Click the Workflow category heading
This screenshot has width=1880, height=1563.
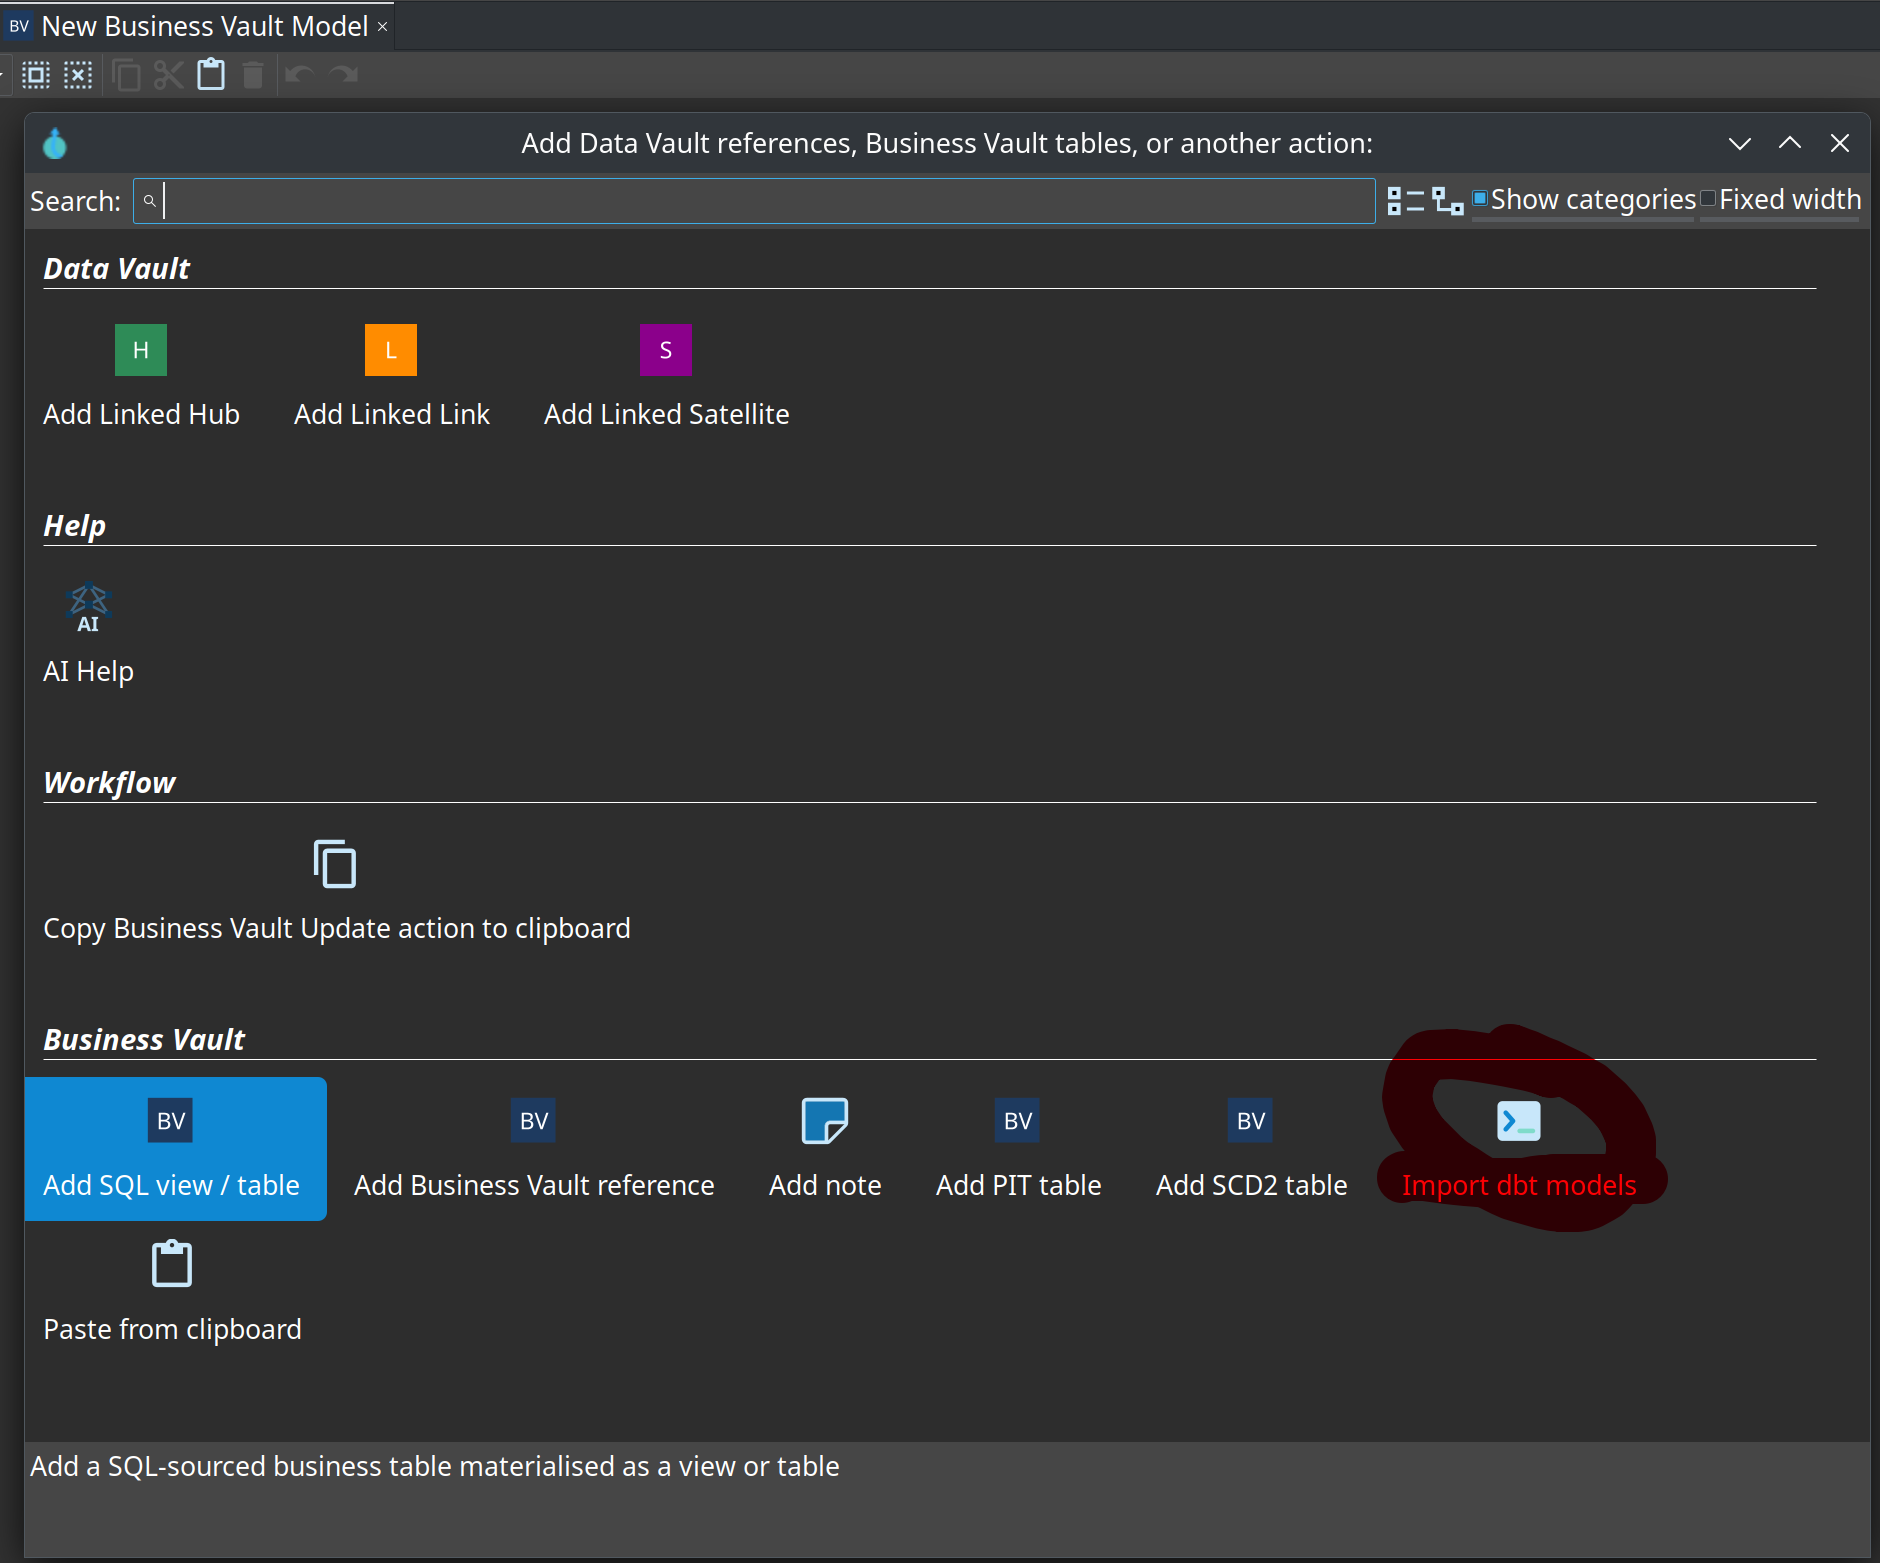(109, 782)
